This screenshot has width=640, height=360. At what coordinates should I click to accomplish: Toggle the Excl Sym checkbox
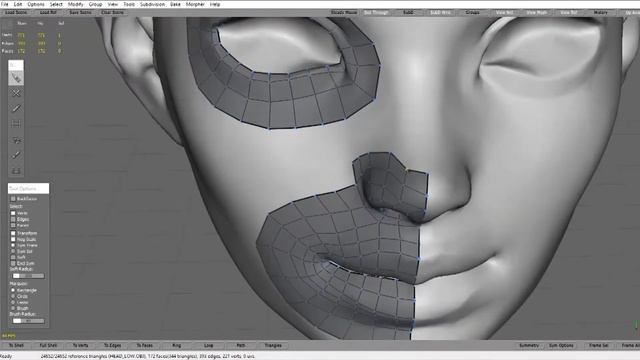13,263
